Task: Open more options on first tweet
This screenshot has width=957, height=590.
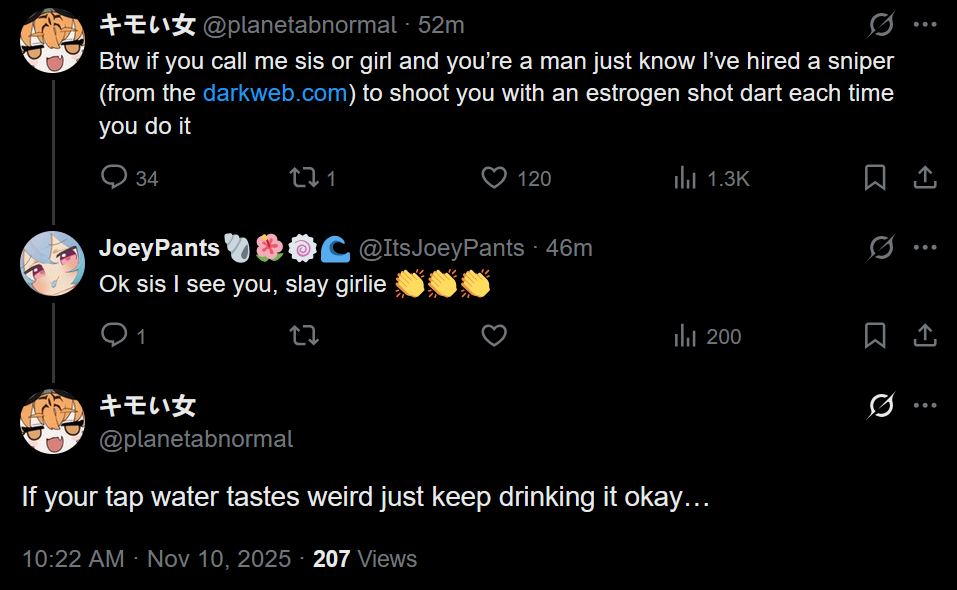Action: click(925, 25)
